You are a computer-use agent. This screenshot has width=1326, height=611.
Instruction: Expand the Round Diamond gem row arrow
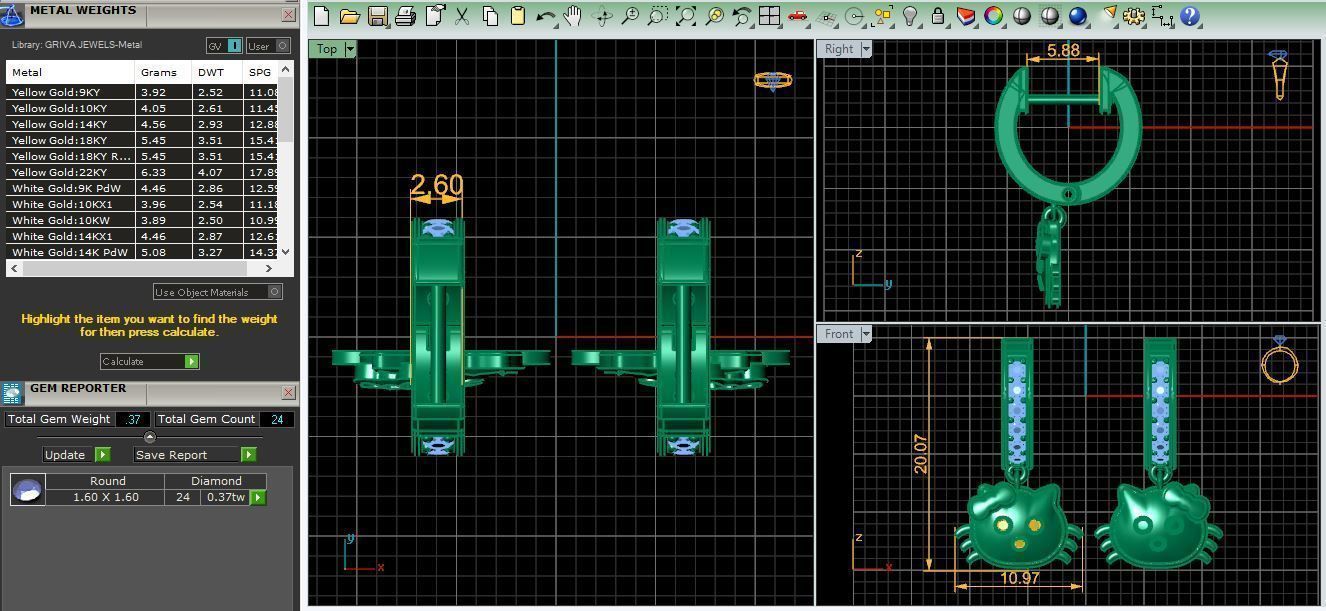tap(258, 497)
